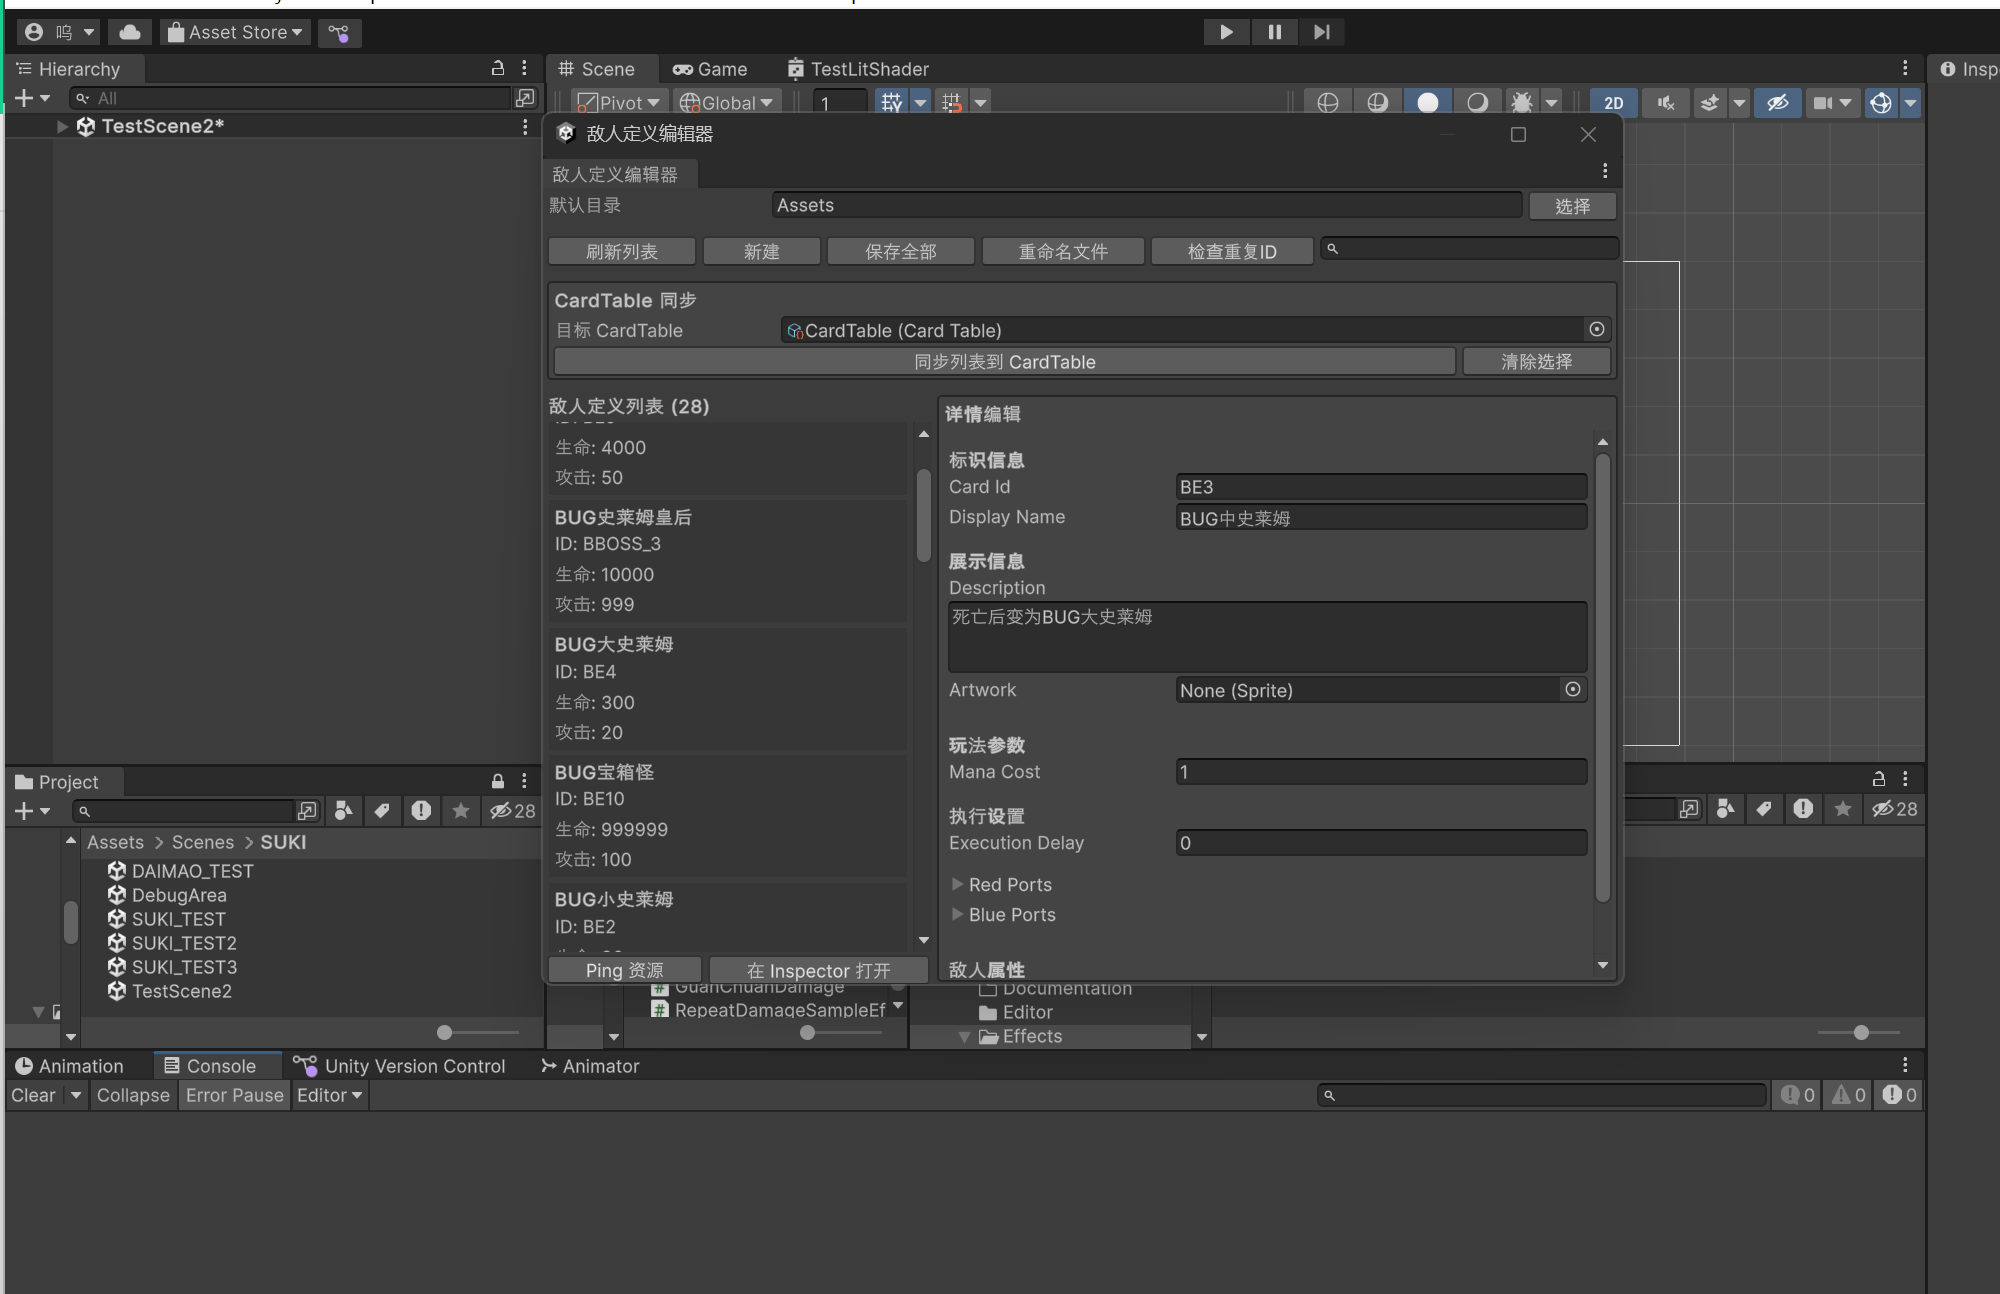This screenshot has width=2000, height=1294.
Task: Click the Scene view gizmos icon
Action: coord(1881,102)
